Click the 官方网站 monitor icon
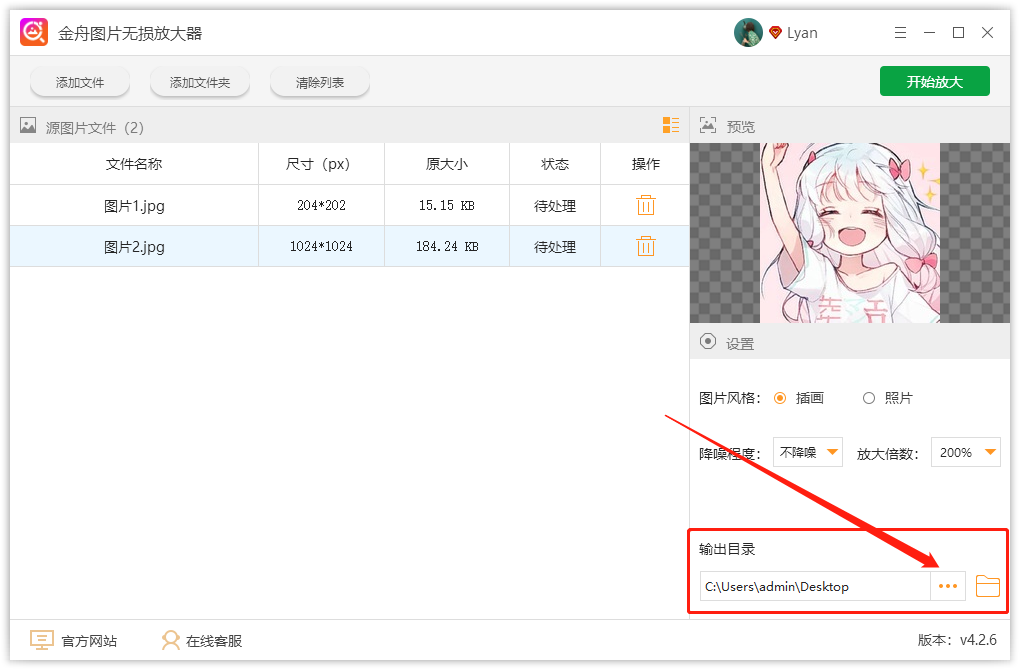1020x670 pixels. (x=42, y=640)
